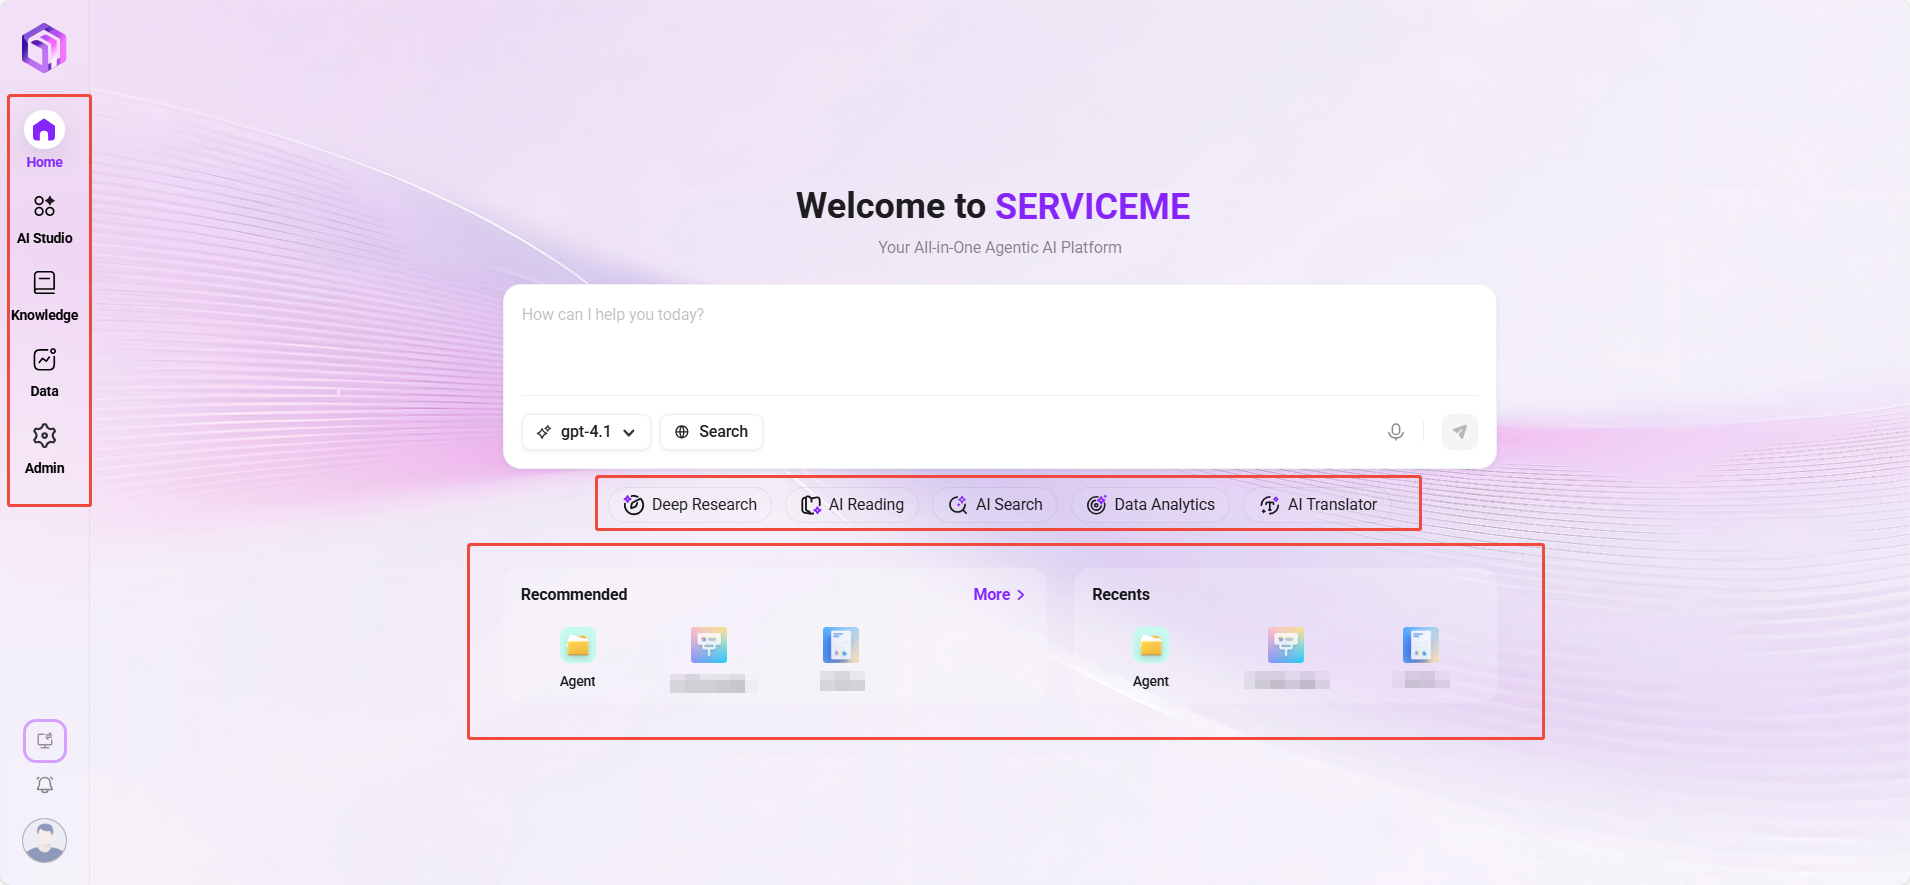Open the AI Studio sidebar section
Viewport: 1910px width, 885px height.
44,219
